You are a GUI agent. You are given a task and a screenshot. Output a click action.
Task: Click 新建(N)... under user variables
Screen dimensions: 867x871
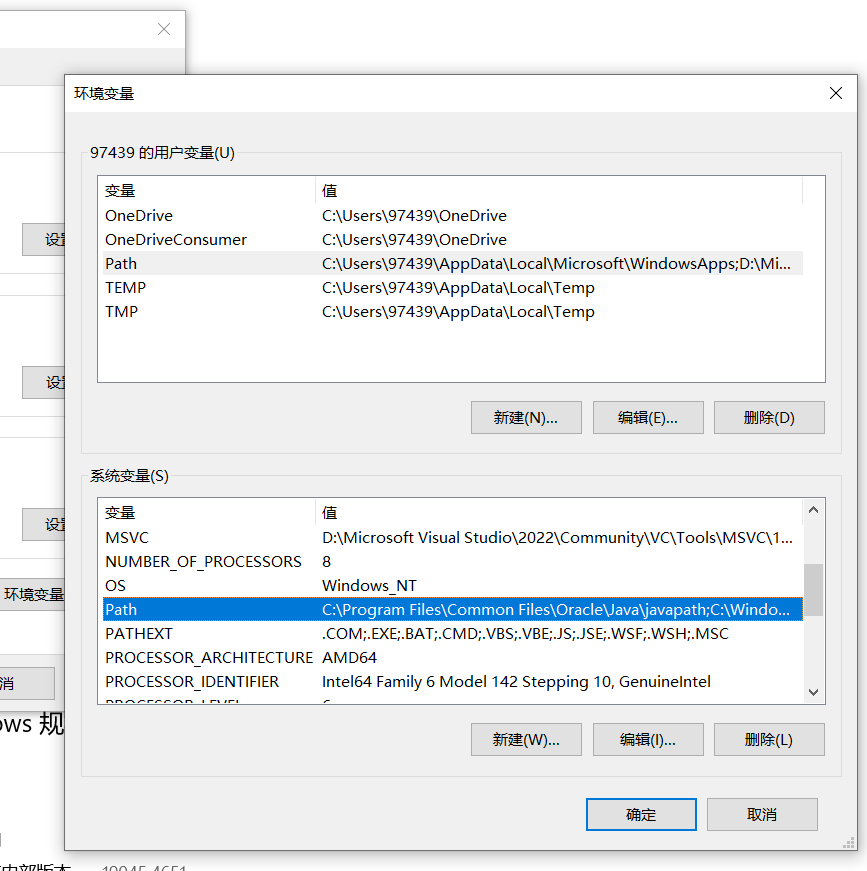(526, 418)
